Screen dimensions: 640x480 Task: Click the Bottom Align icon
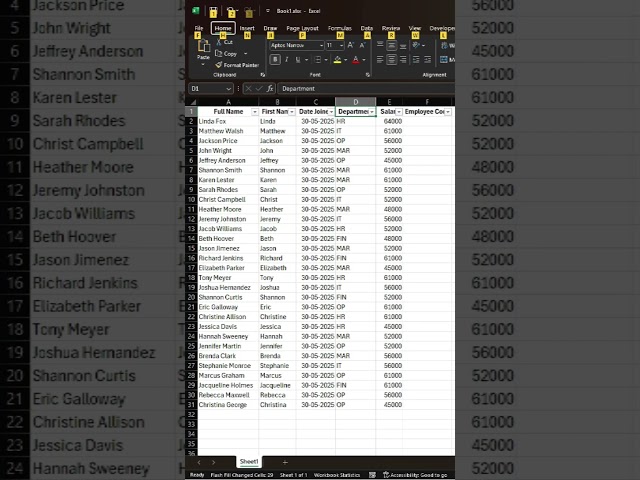point(403,45)
